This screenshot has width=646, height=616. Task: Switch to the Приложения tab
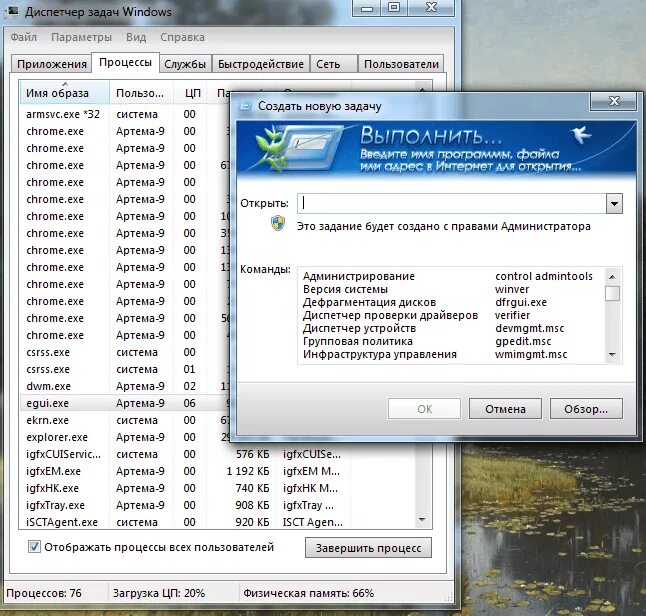click(51, 64)
